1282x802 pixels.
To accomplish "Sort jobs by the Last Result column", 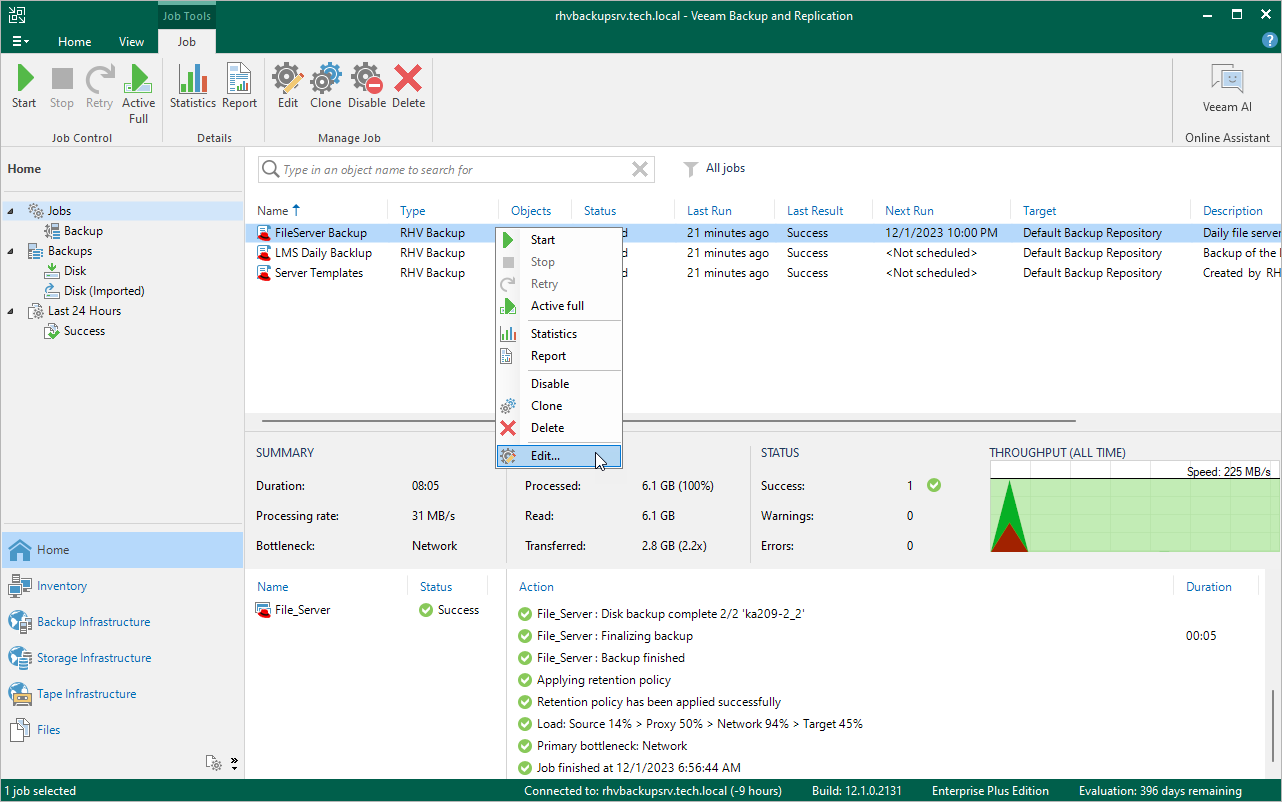I will pos(824,211).
